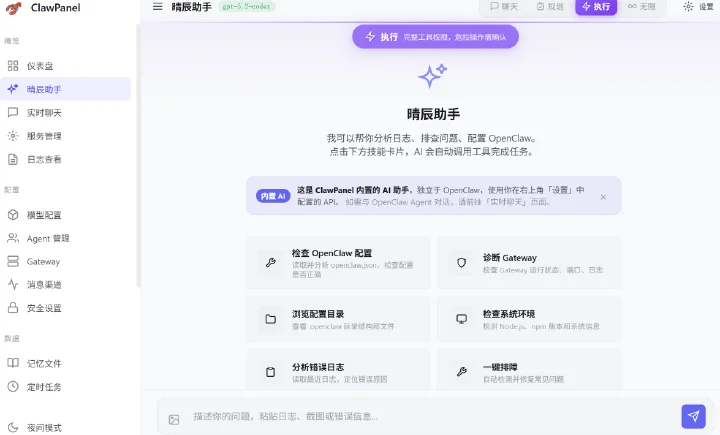Go to 服务管理 menu item
The image size is (720, 435).
click(x=65, y=136)
